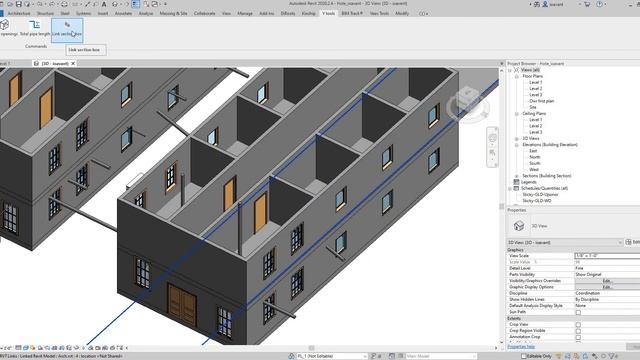Image resolution: width=640 pixels, height=360 pixels.
Task: Open the East elevation view
Action: coord(533,151)
